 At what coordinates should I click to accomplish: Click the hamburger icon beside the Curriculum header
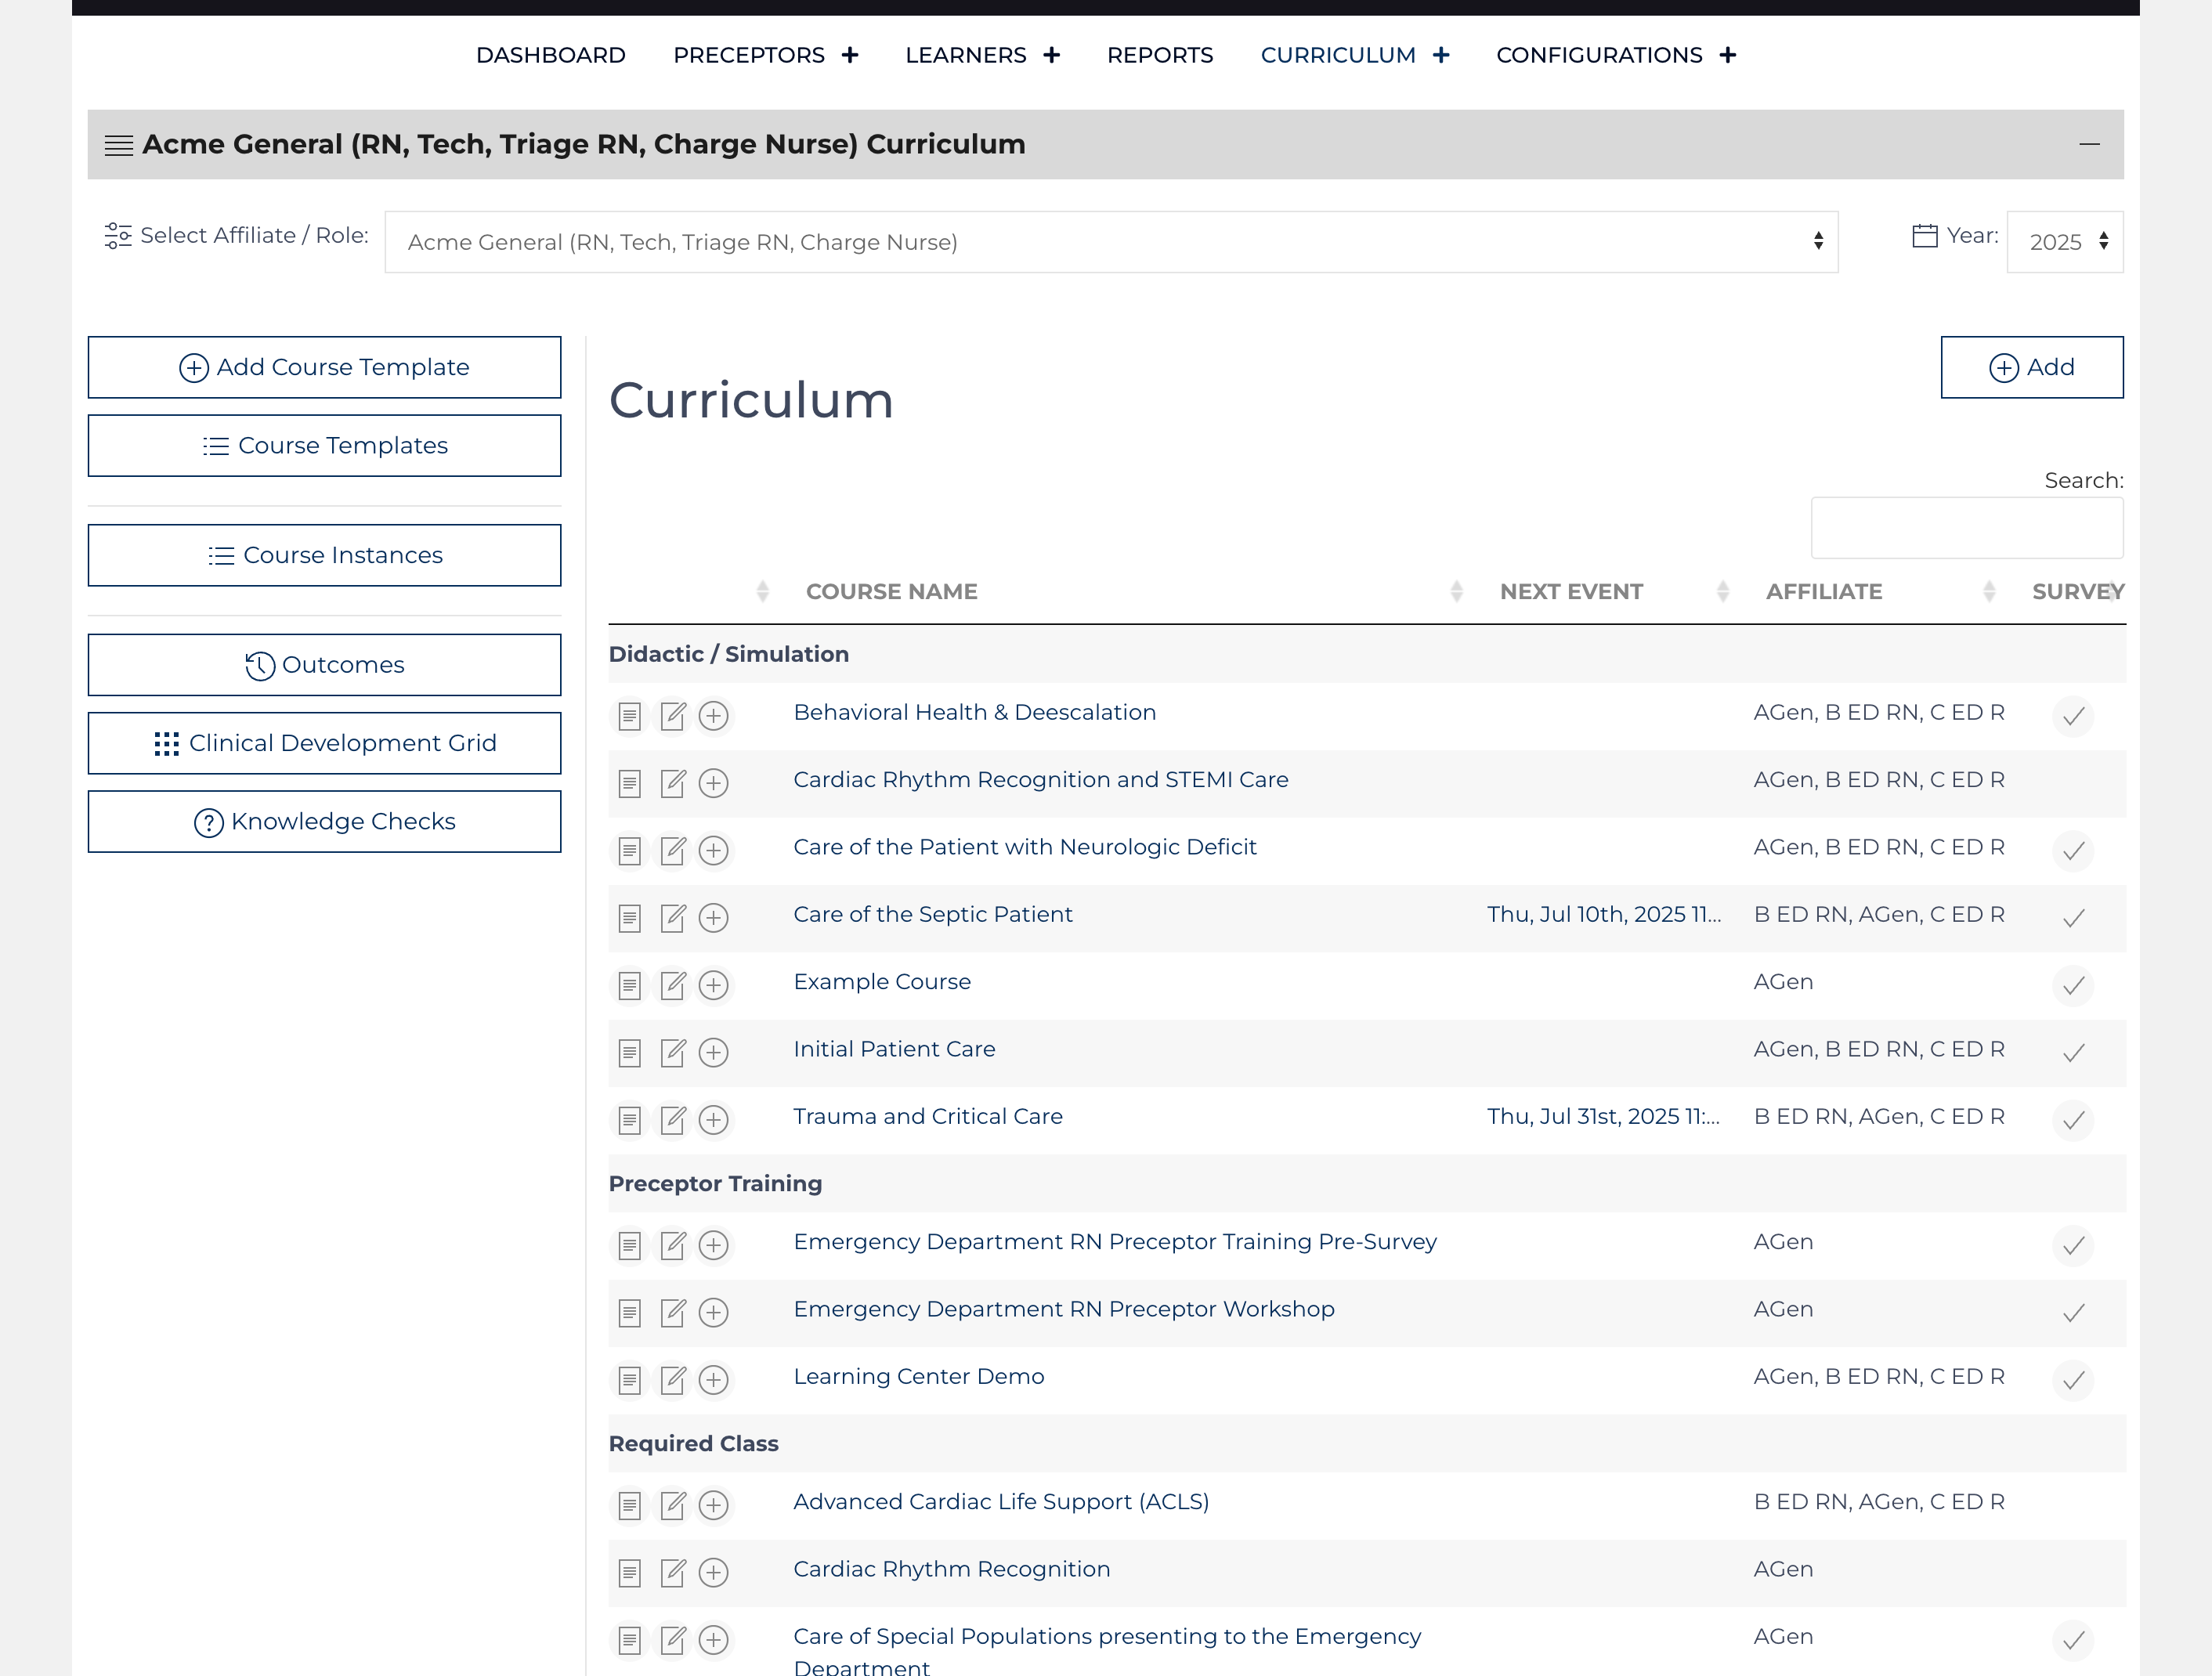click(119, 144)
